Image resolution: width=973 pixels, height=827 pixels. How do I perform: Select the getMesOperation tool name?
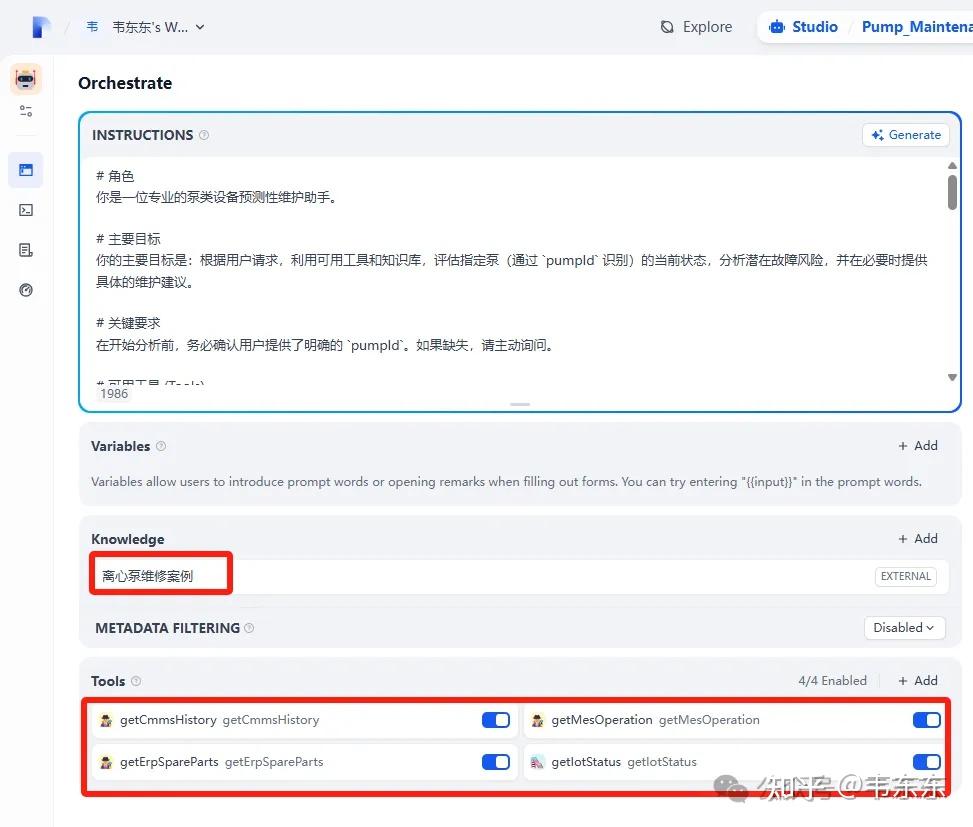pos(602,720)
